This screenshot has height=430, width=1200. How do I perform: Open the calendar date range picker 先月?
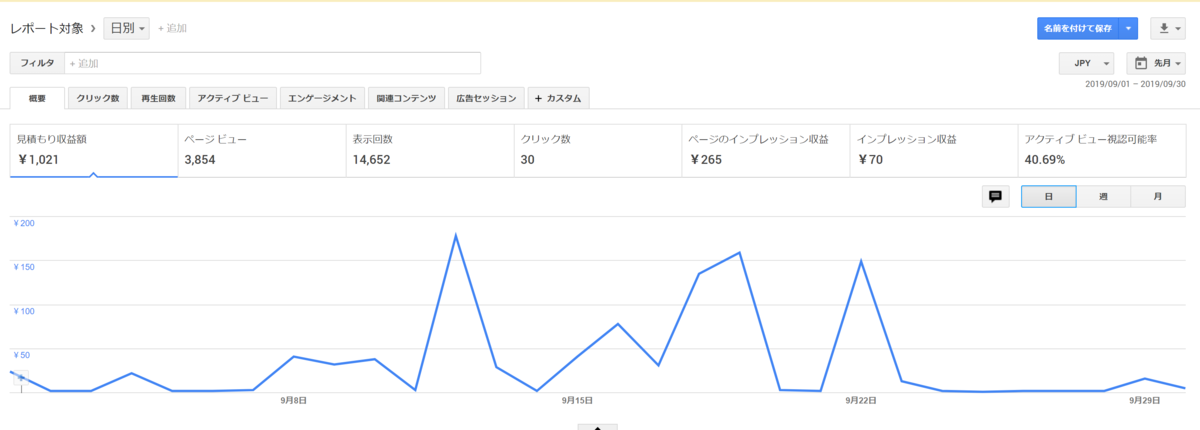[x=1155, y=63]
